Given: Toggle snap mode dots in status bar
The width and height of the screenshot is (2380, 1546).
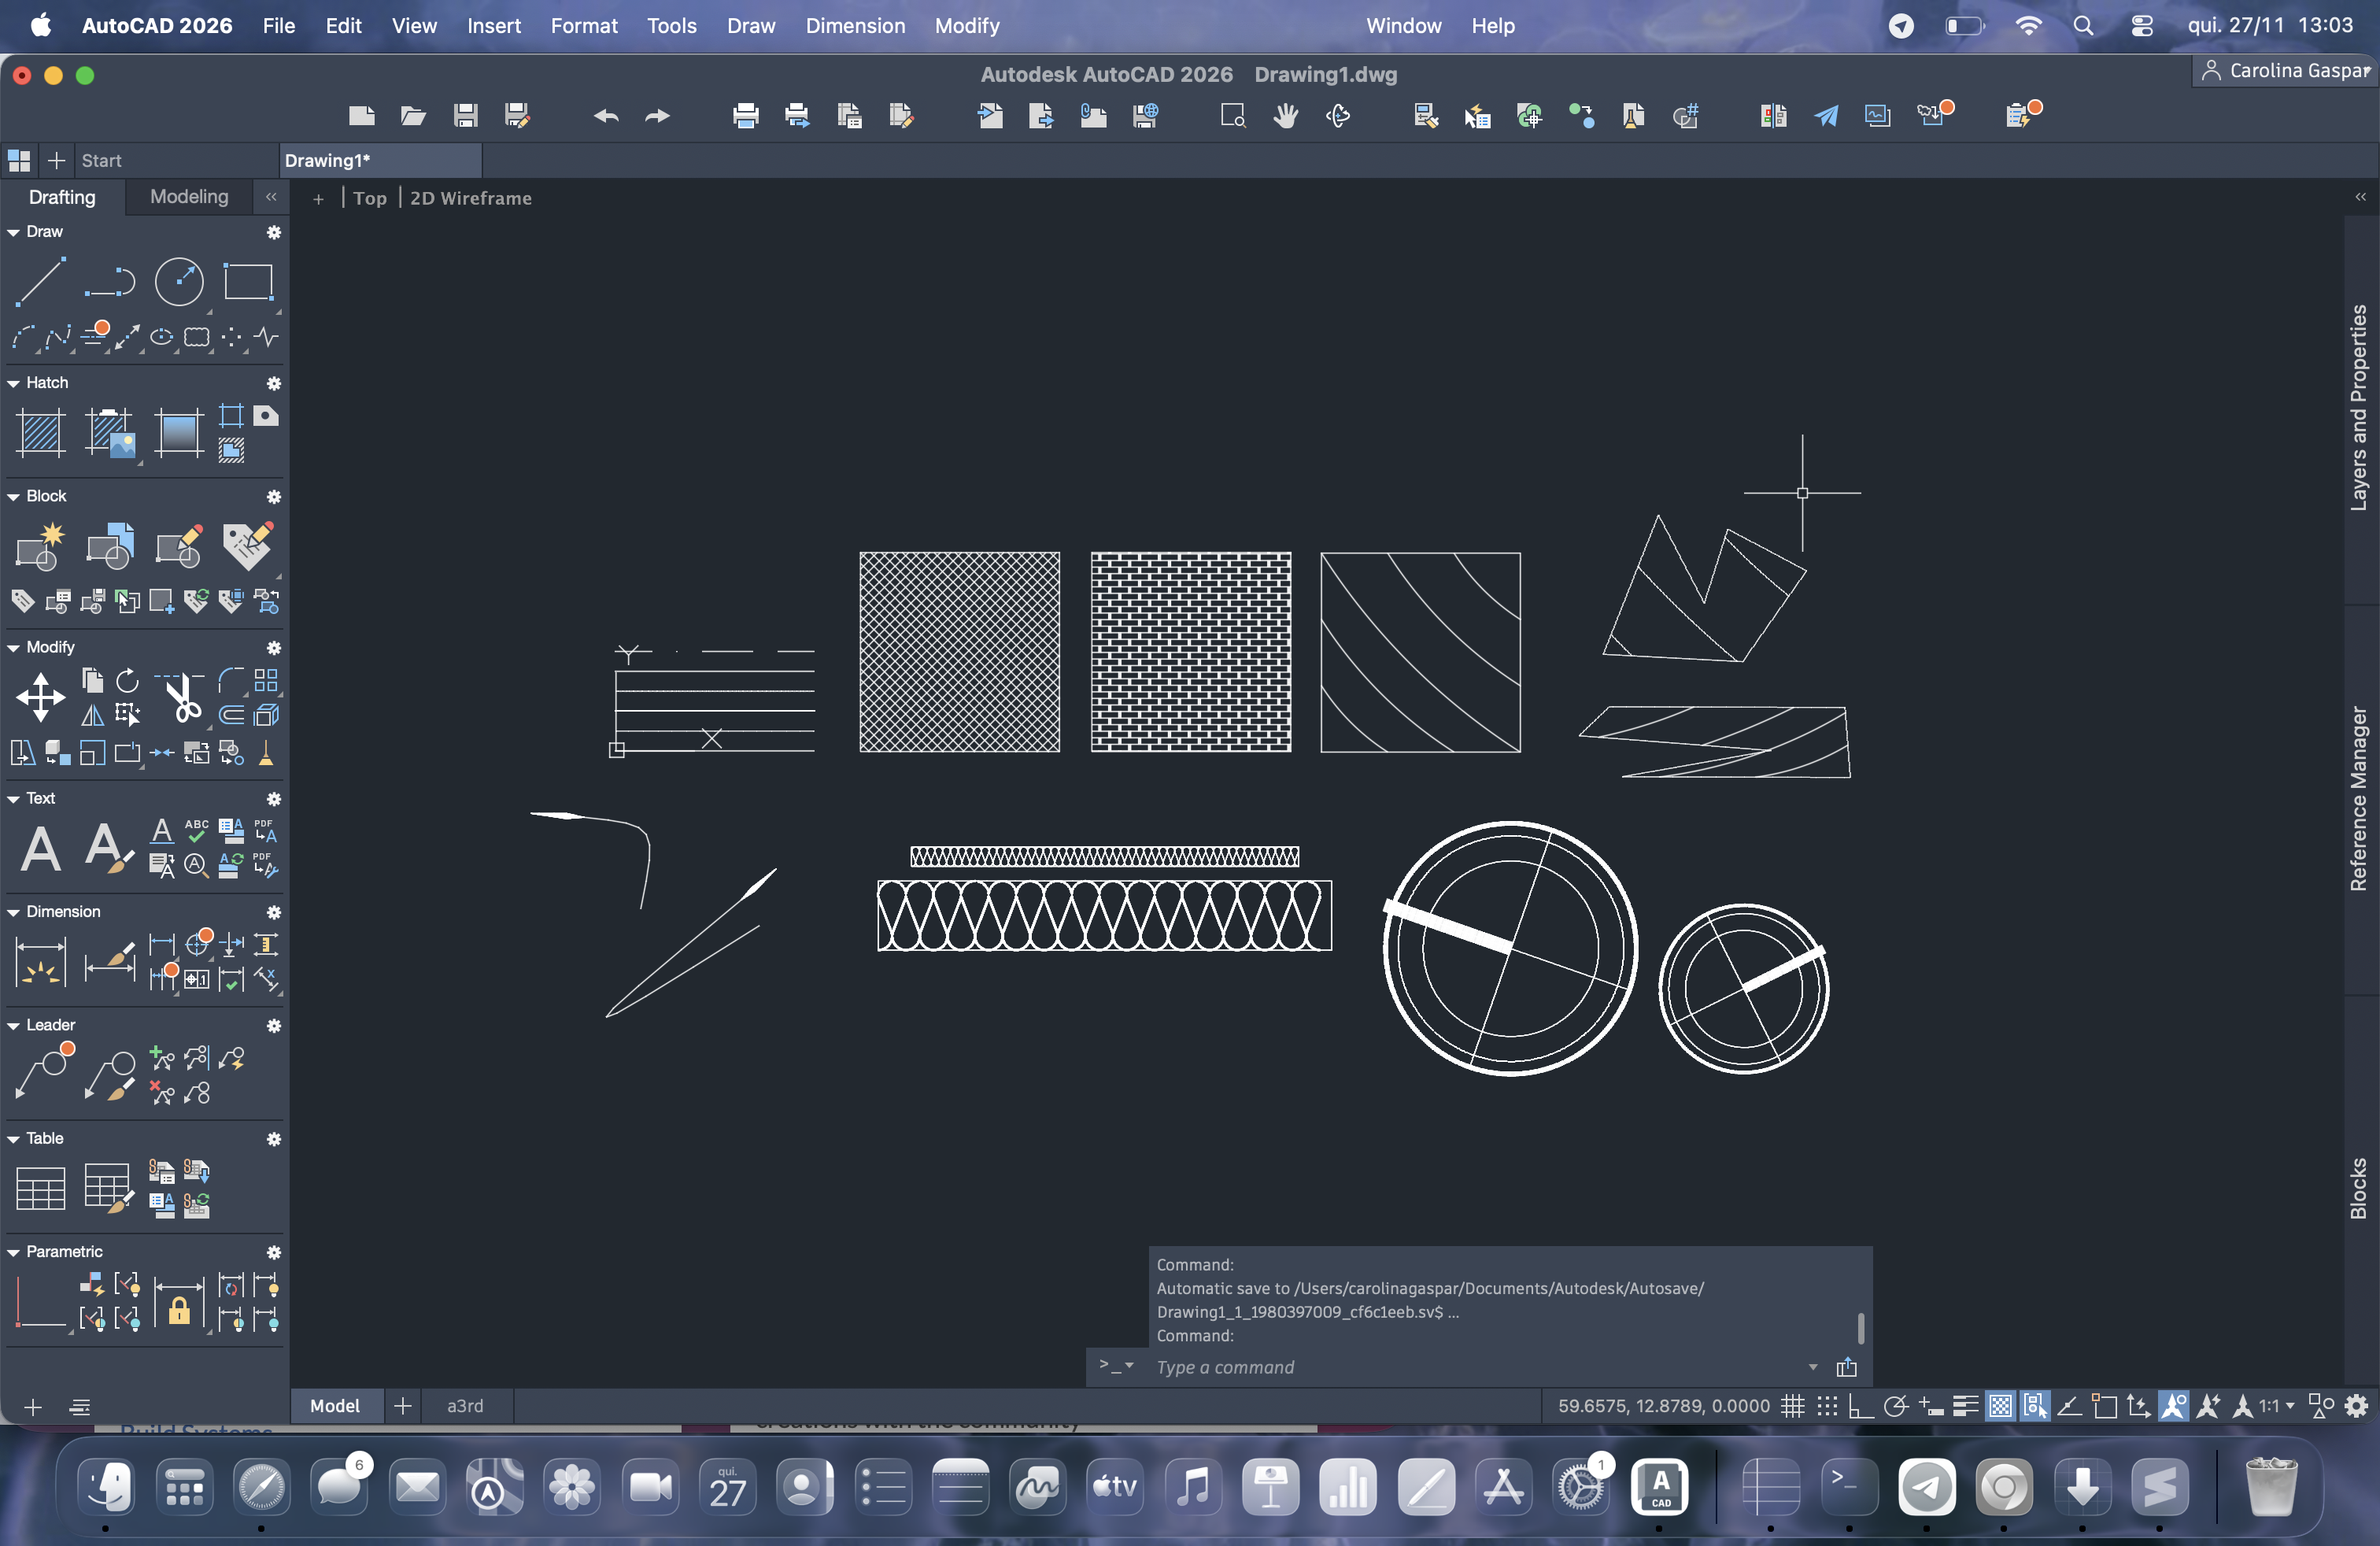Looking at the screenshot, I should coord(1827,1406).
